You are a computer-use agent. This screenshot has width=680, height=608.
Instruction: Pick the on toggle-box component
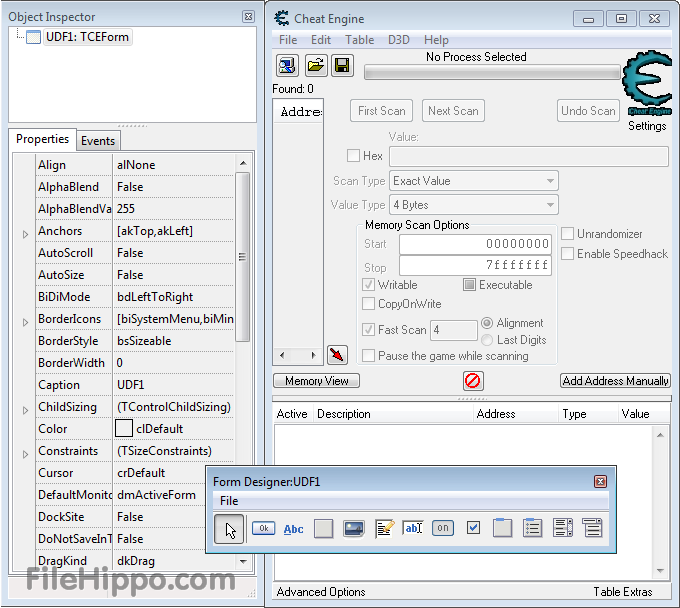pyautogui.click(x=443, y=528)
